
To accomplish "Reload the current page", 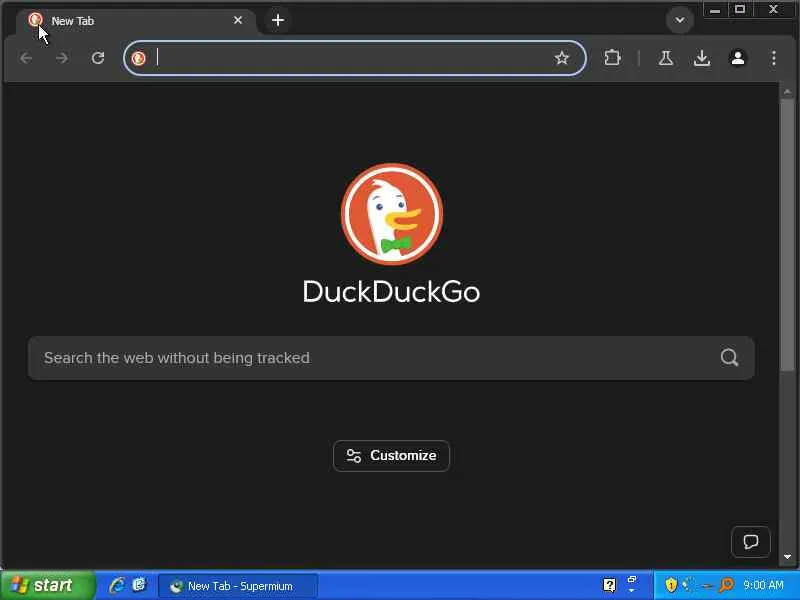I will 98,58.
